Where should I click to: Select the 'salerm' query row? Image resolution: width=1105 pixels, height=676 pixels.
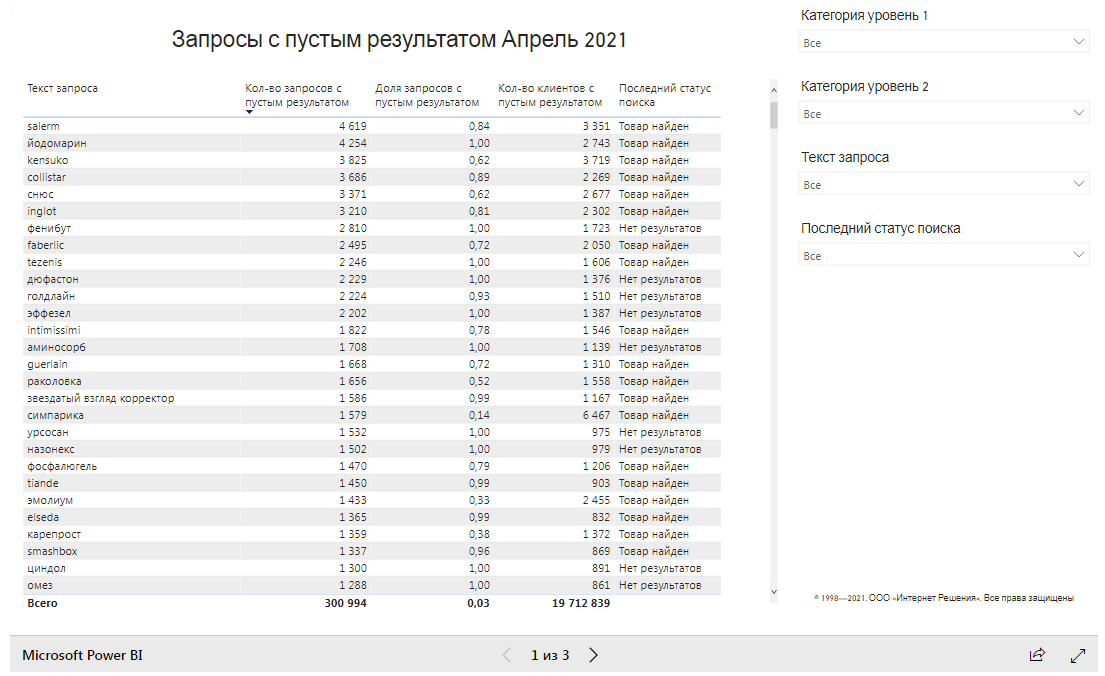click(x=372, y=126)
